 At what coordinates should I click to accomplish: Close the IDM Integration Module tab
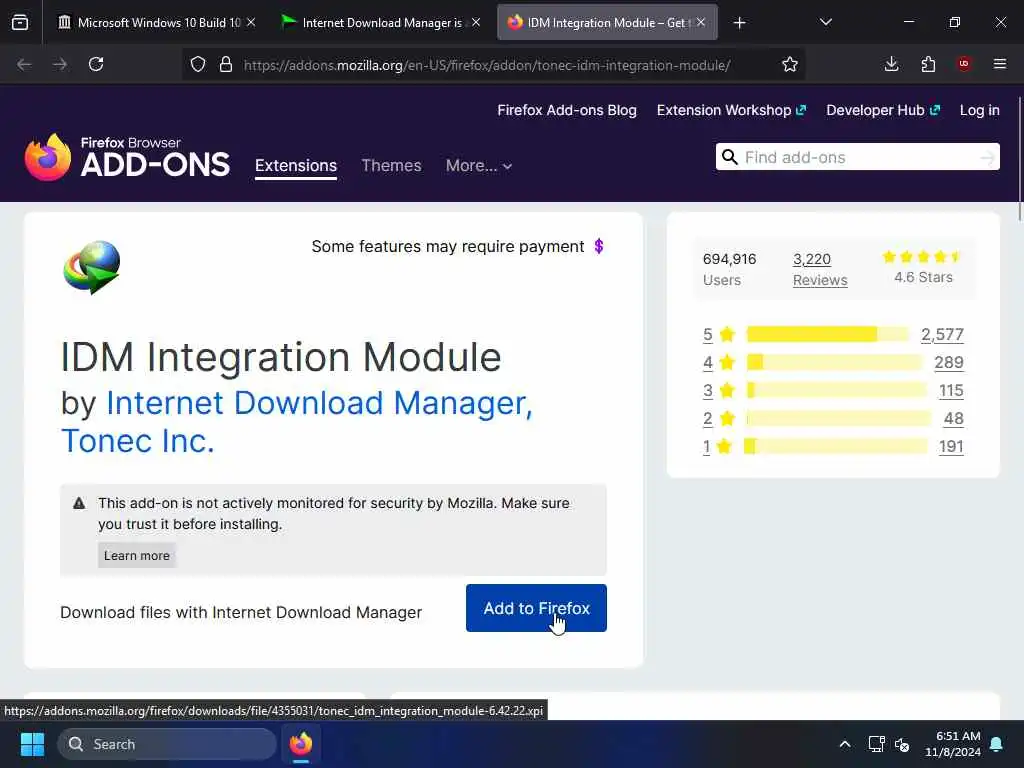coord(701,23)
